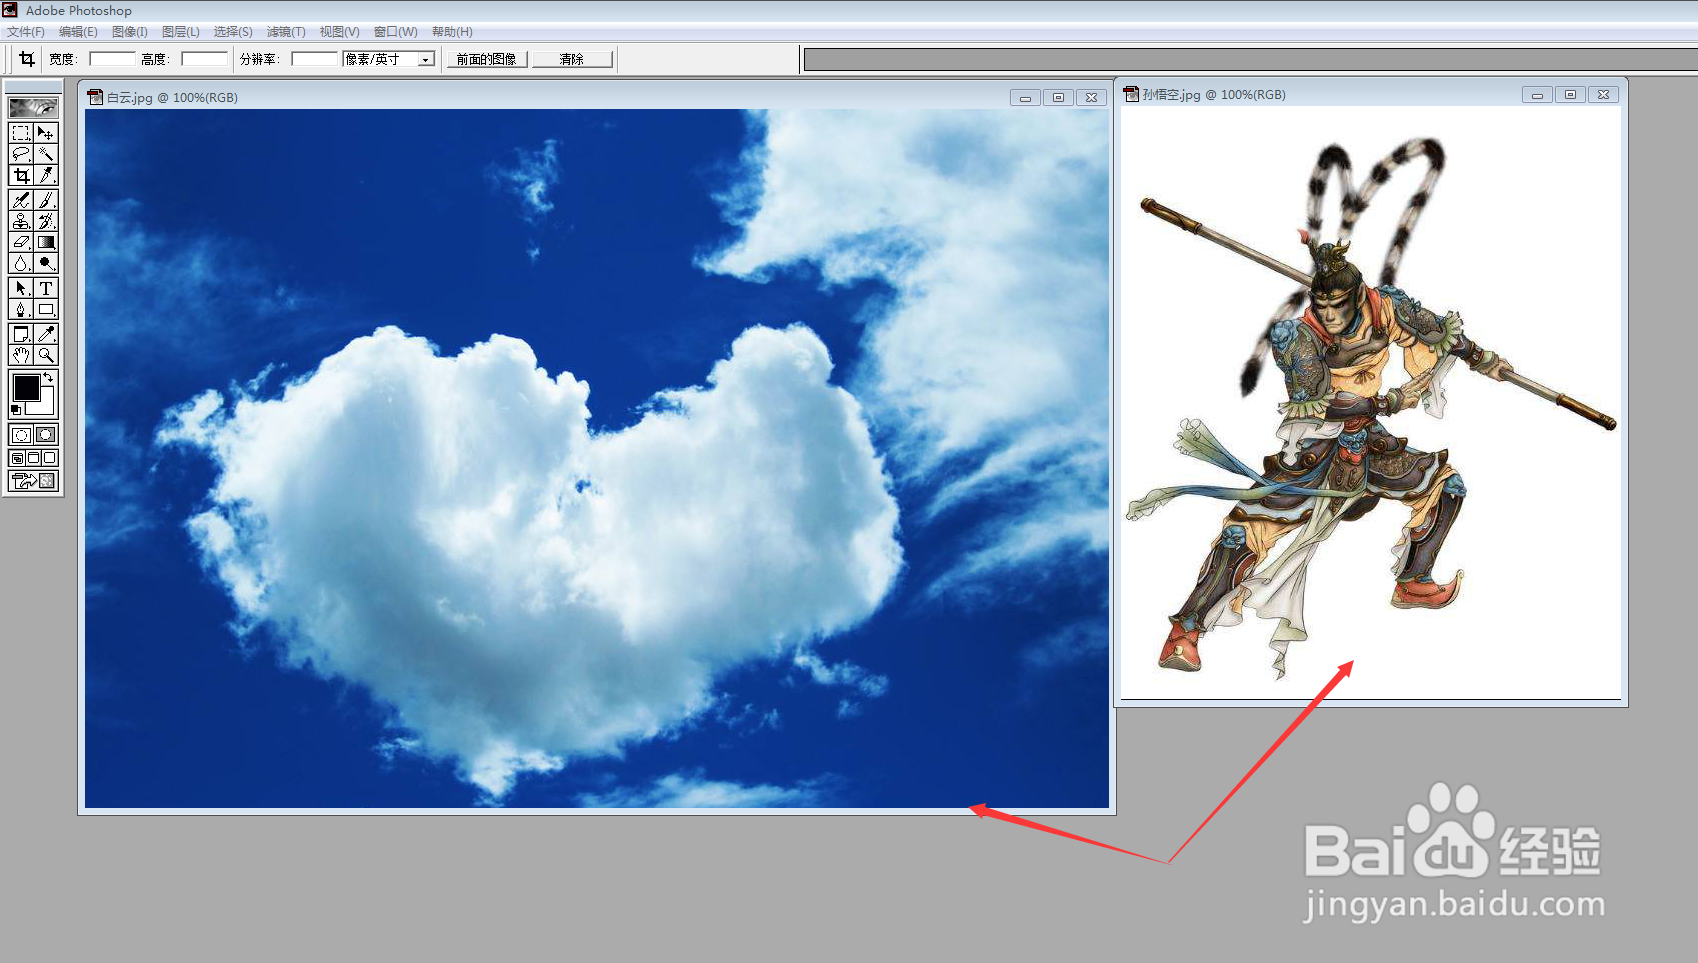Select the Clone Stamp tool
Image resolution: width=1698 pixels, height=963 pixels.
(x=21, y=221)
